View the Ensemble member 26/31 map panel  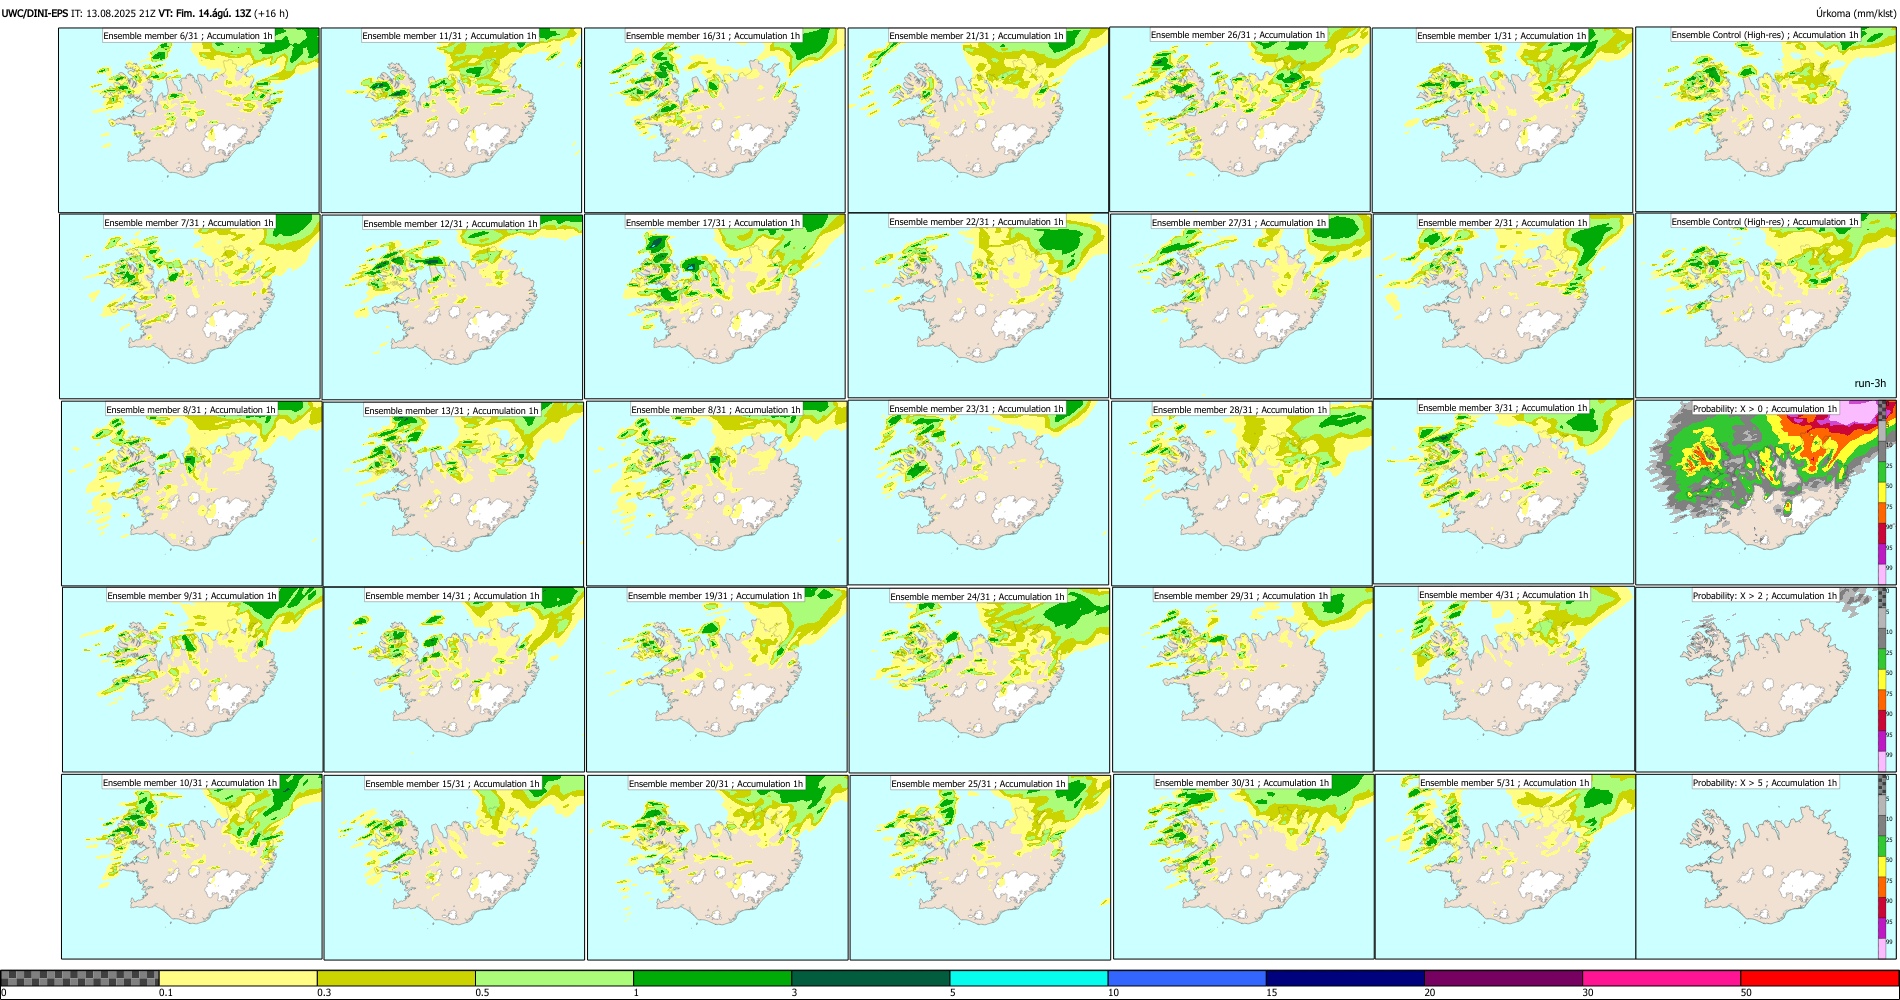pyautogui.click(x=1240, y=119)
